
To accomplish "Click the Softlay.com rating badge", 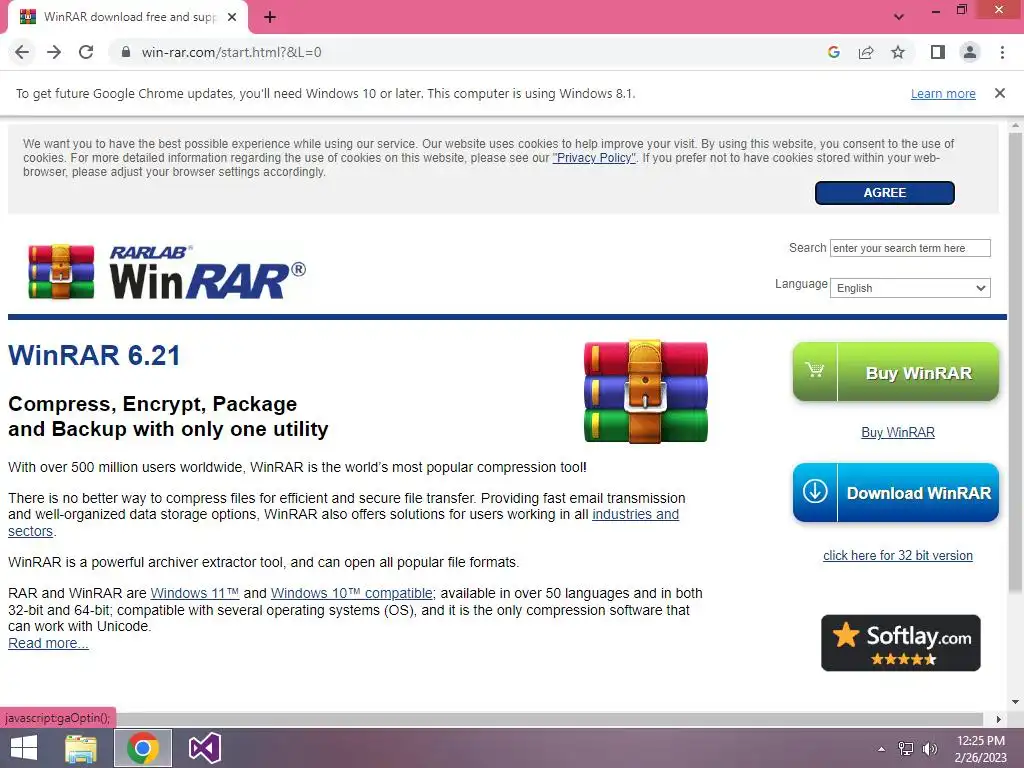I will click(x=901, y=643).
